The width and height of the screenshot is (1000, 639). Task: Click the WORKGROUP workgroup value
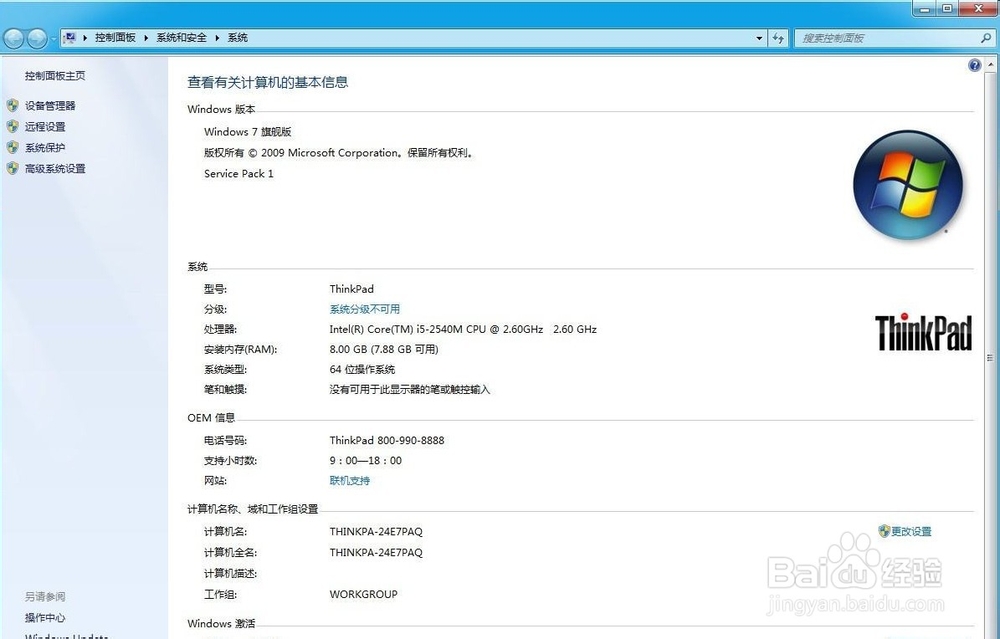[364, 594]
